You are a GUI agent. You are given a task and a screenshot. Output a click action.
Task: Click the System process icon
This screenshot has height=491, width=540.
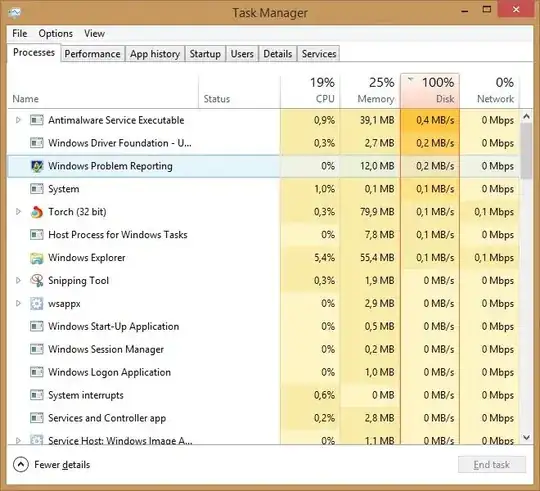(37, 189)
